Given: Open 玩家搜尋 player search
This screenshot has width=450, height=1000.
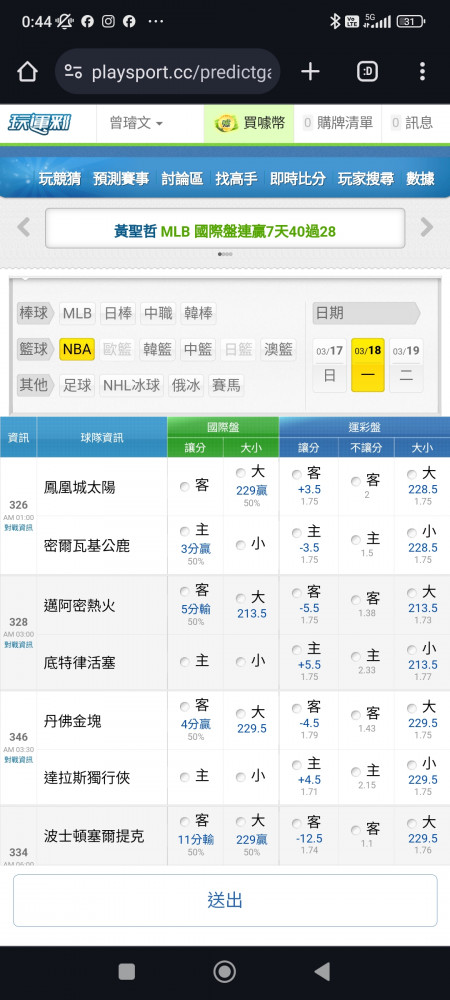Looking at the screenshot, I should coord(366,179).
